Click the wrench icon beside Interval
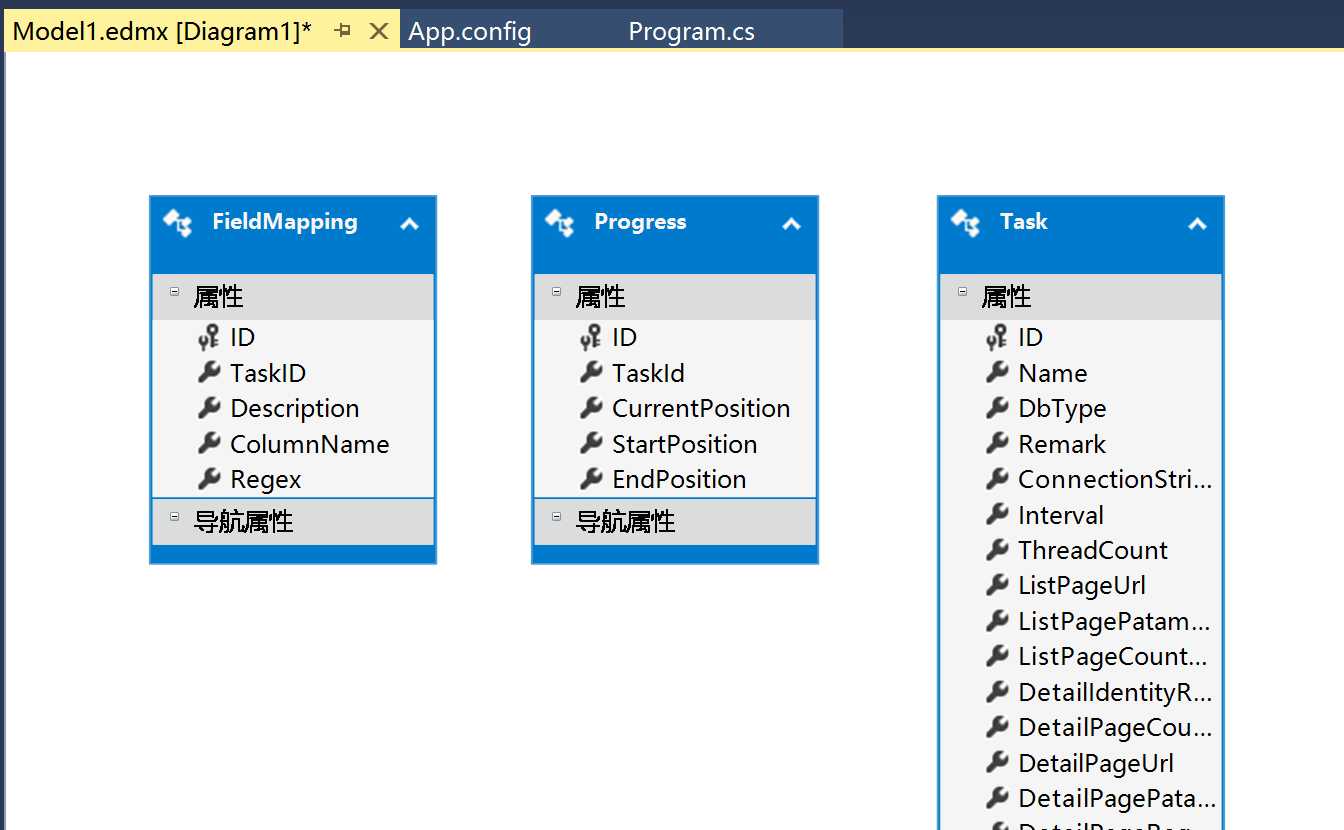Image resolution: width=1344 pixels, height=830 pixels. click(x=996, y=515)
